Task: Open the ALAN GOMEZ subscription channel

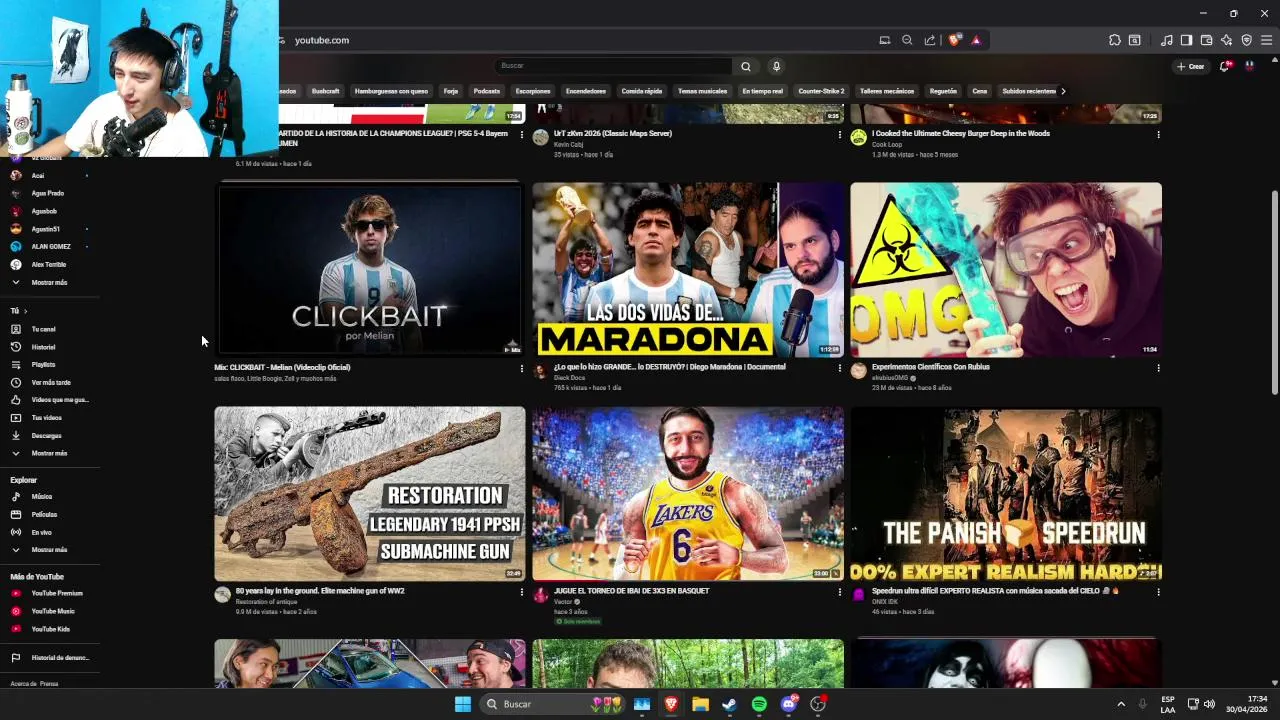Action: tap(50, 247)
